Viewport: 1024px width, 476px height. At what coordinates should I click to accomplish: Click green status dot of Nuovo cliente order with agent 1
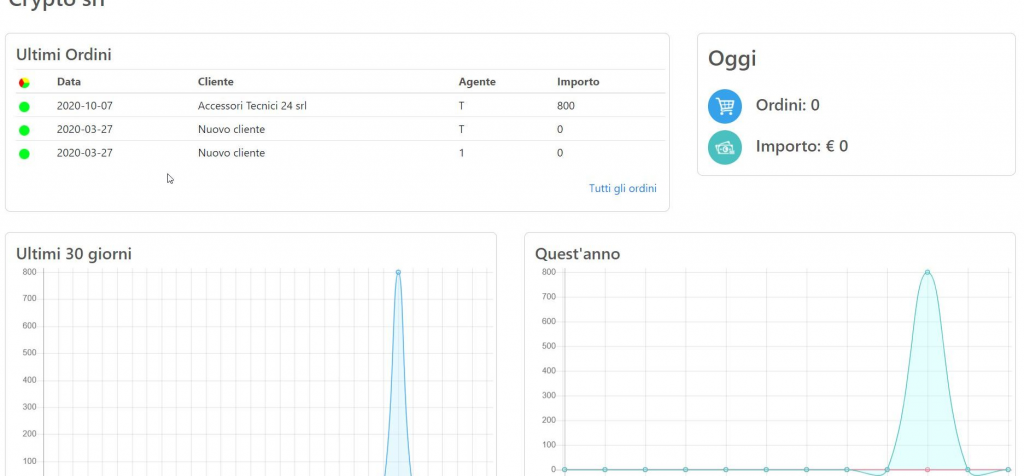pyautogui.click(x=24, y=154)
